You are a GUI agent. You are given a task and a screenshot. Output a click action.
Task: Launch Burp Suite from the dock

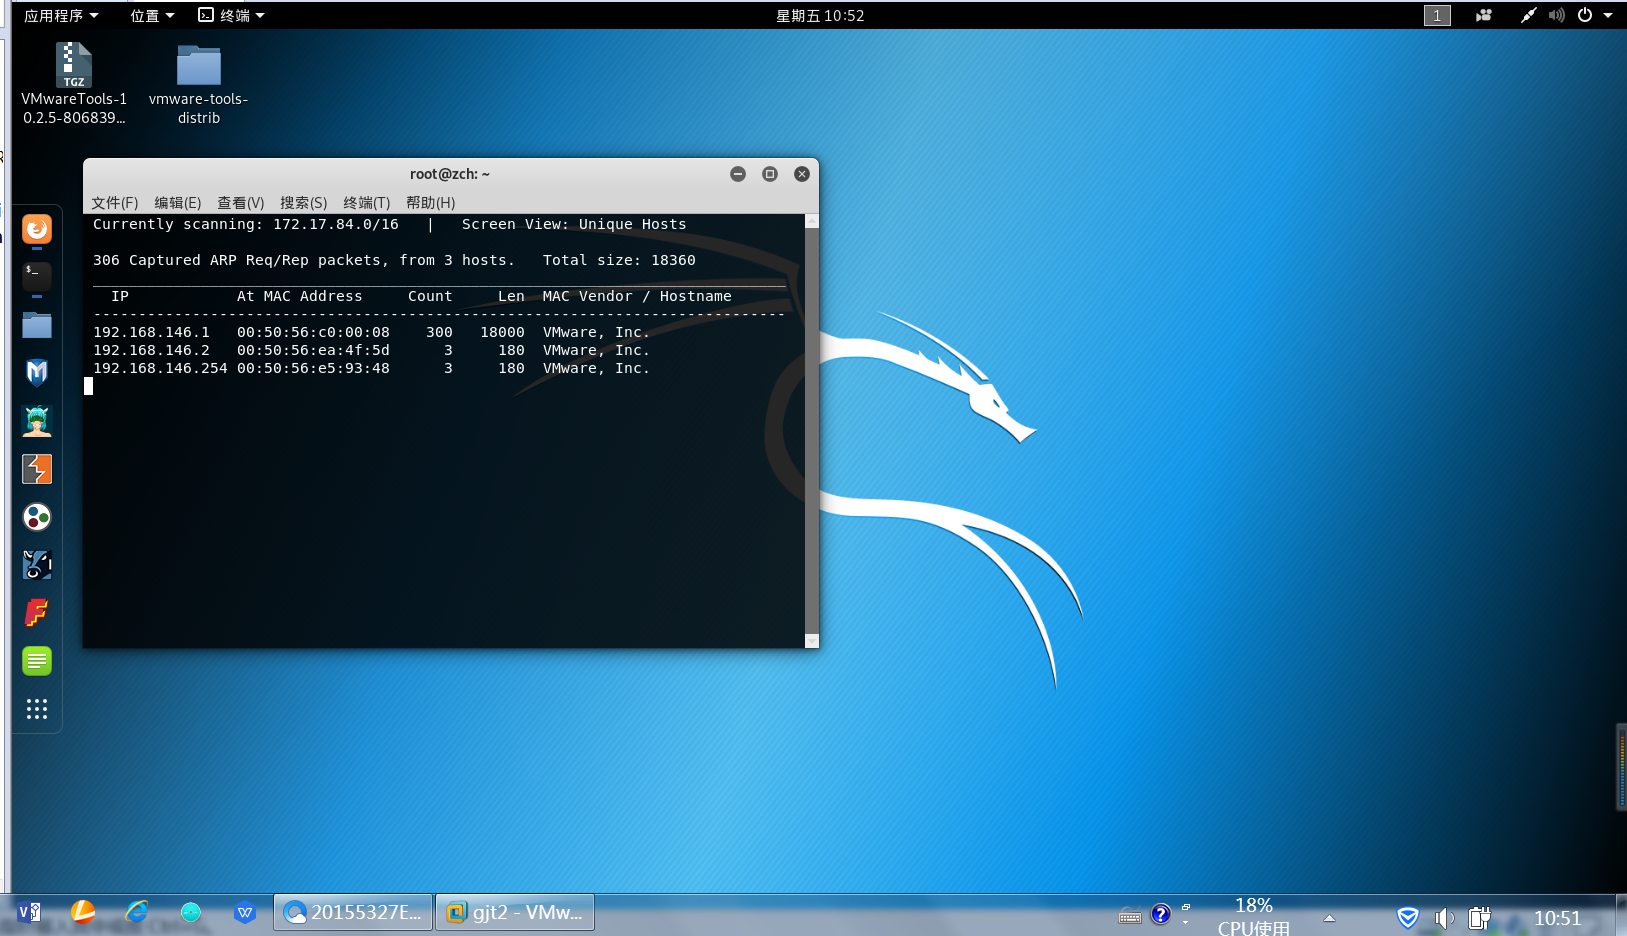(37, 469)
